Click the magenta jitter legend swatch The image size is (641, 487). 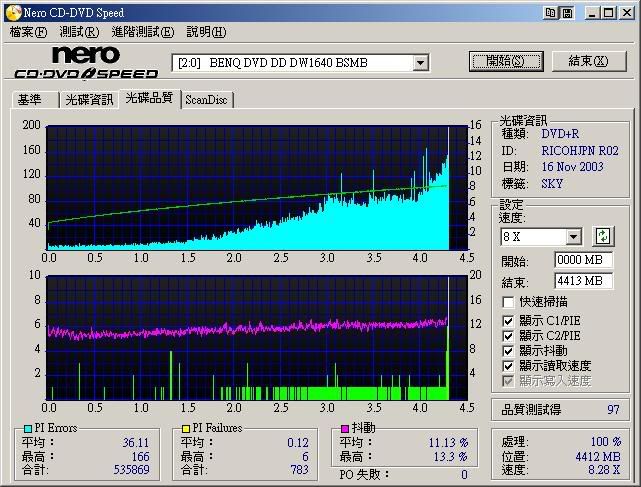345,428
